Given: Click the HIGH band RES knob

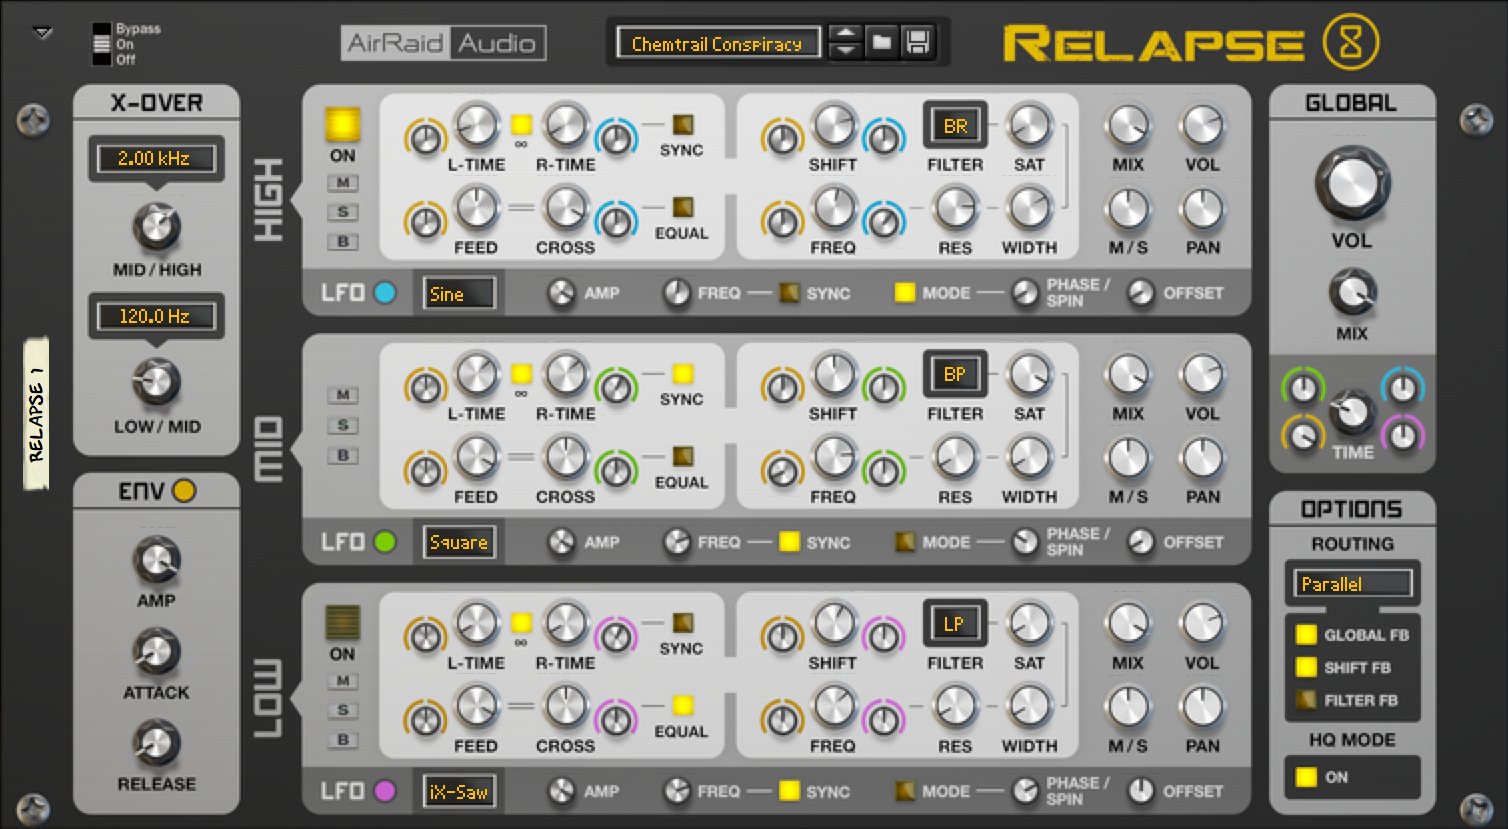Looking at the screenshot, I should 955,207.
